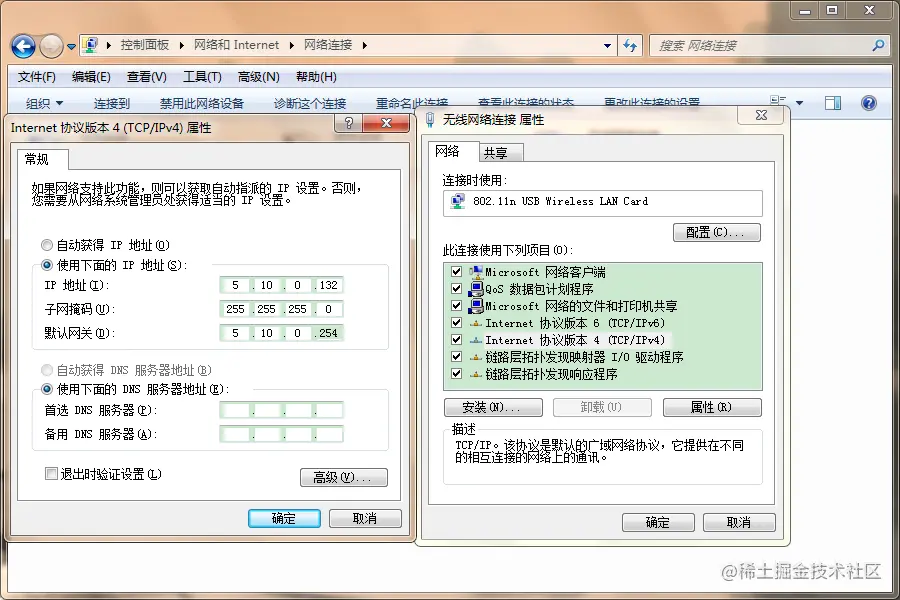Open the address bar history dropdown
Image resolution: width=900 pixels, height=600 pixels.
(x=606, y=45)
